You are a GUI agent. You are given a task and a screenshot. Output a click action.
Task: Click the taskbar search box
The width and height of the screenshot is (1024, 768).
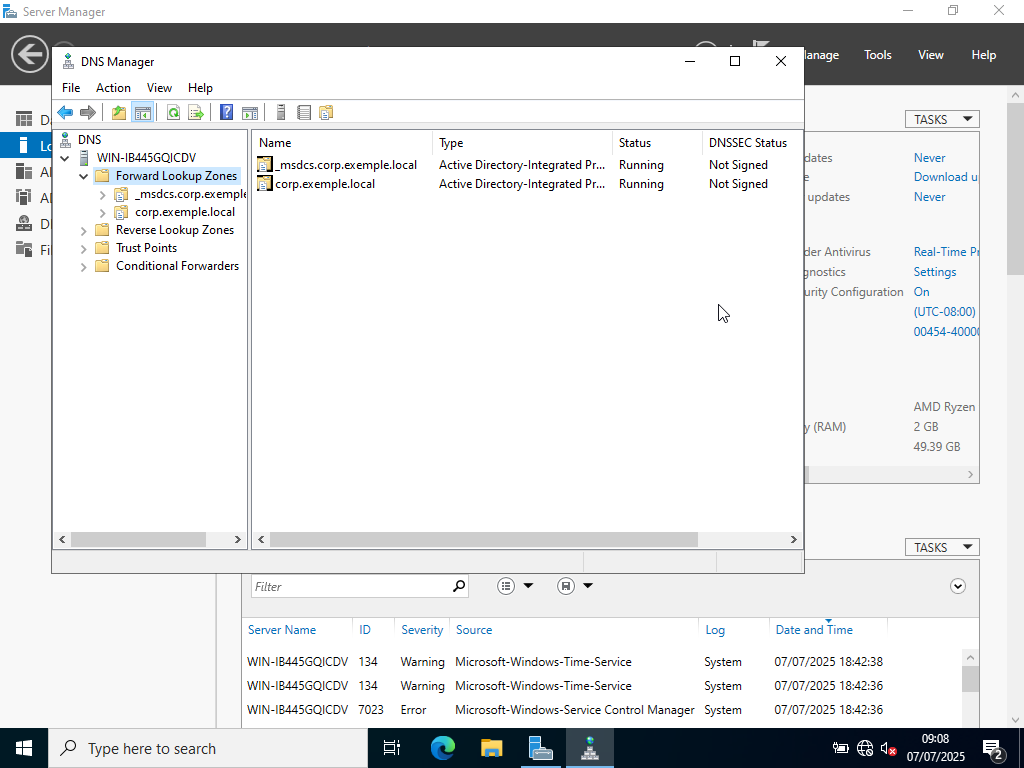coord(208,748)
